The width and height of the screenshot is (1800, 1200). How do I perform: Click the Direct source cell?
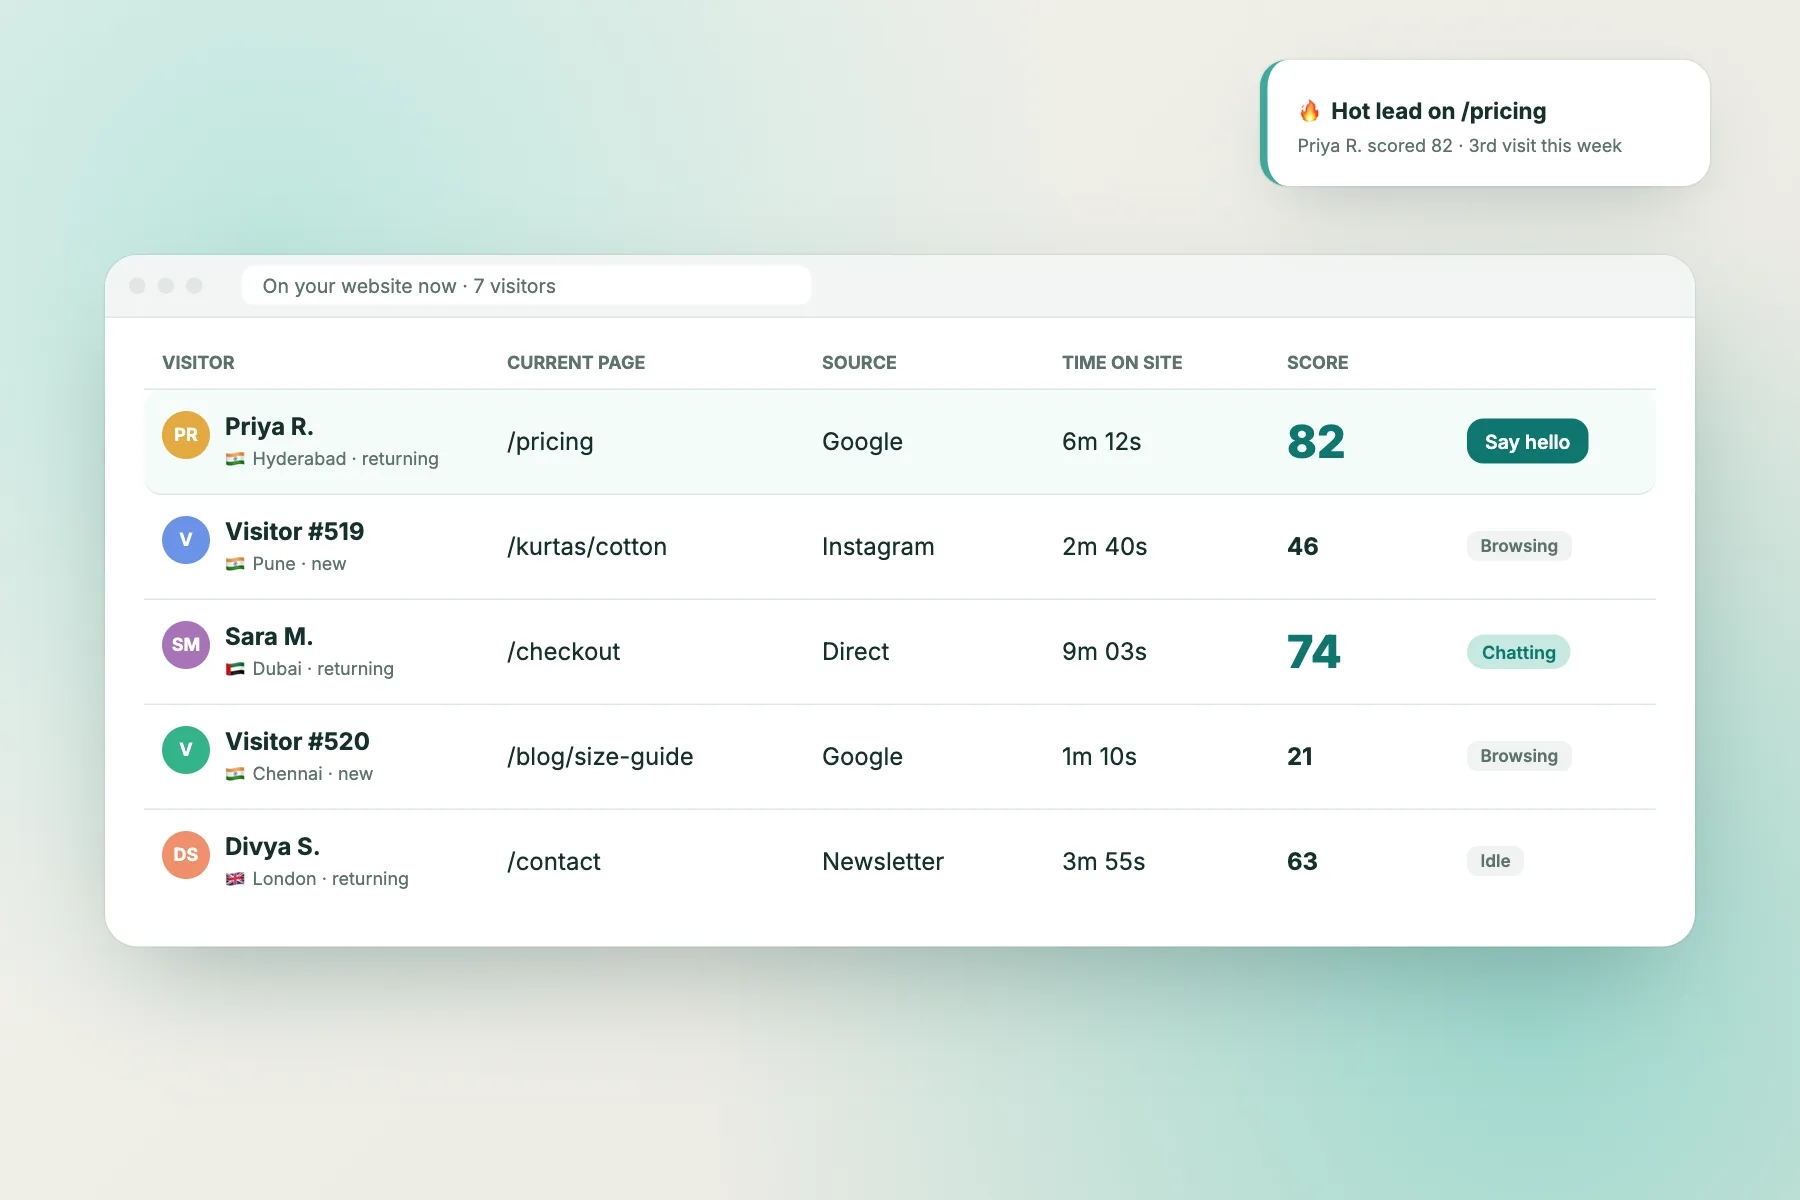855,652
